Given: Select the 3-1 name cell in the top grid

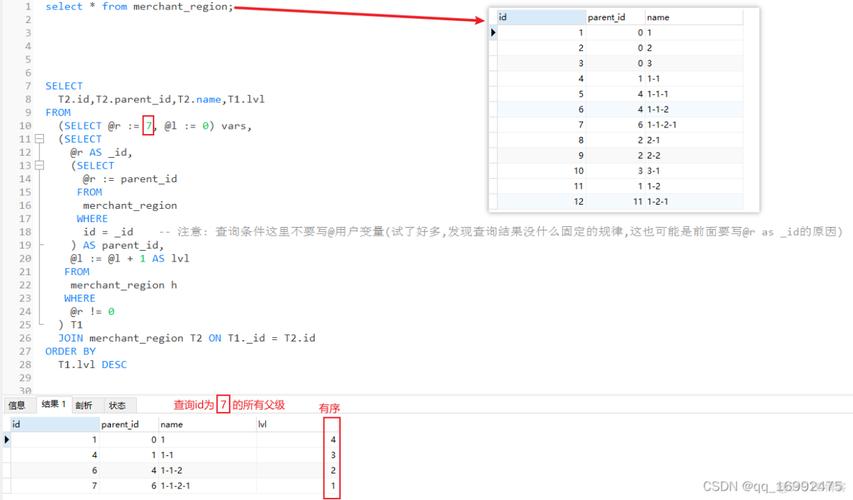Looking at the screenshot, I should point(694,171).
